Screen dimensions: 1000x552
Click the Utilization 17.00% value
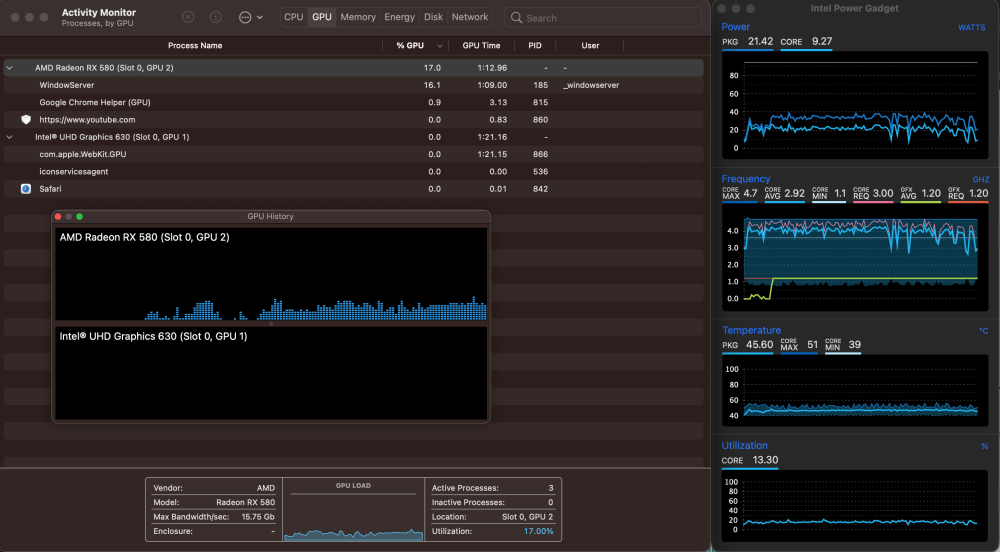click(538, 531)
